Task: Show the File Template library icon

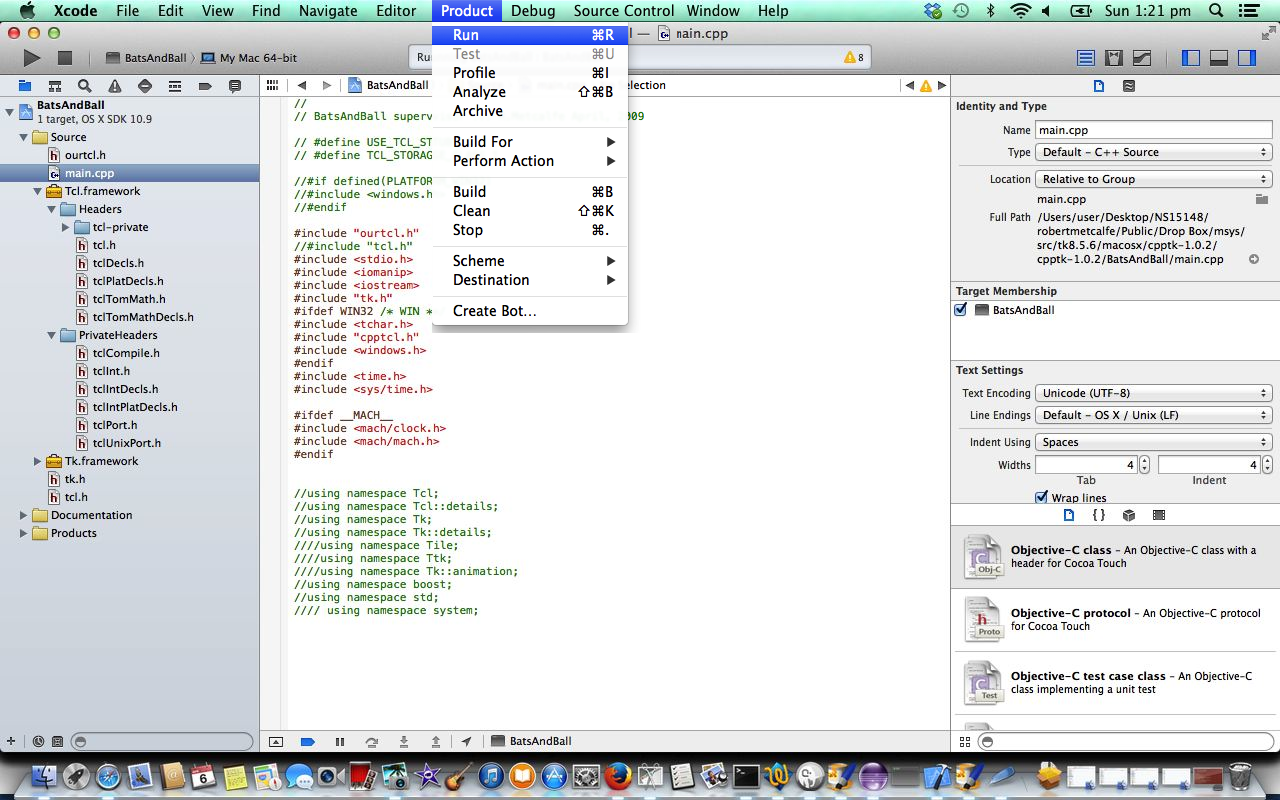Action: pyautogui.click(x=1069, y=515)
